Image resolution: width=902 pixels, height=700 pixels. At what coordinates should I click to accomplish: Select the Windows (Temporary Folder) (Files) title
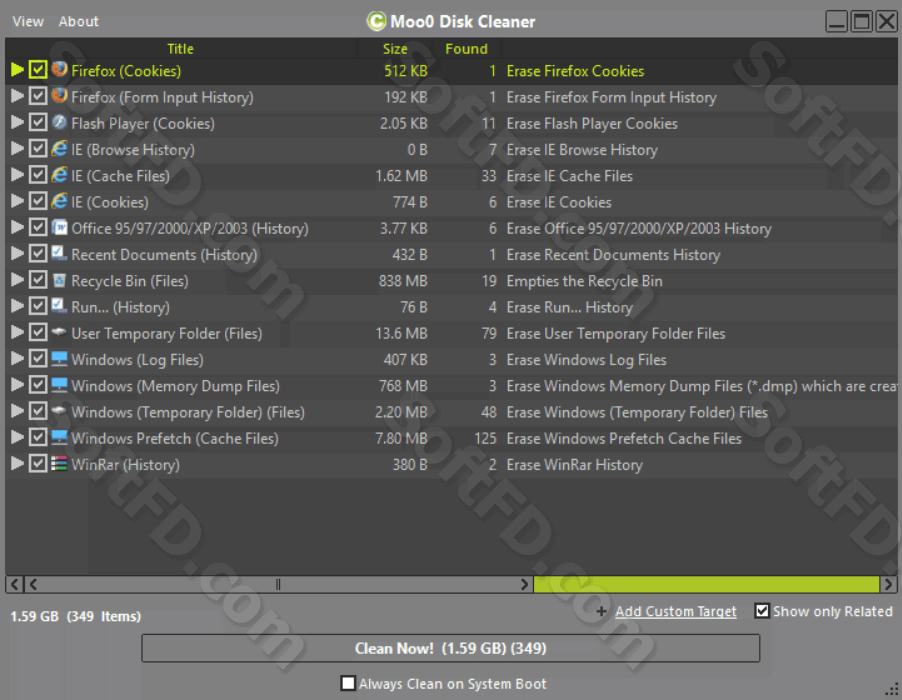188,412
